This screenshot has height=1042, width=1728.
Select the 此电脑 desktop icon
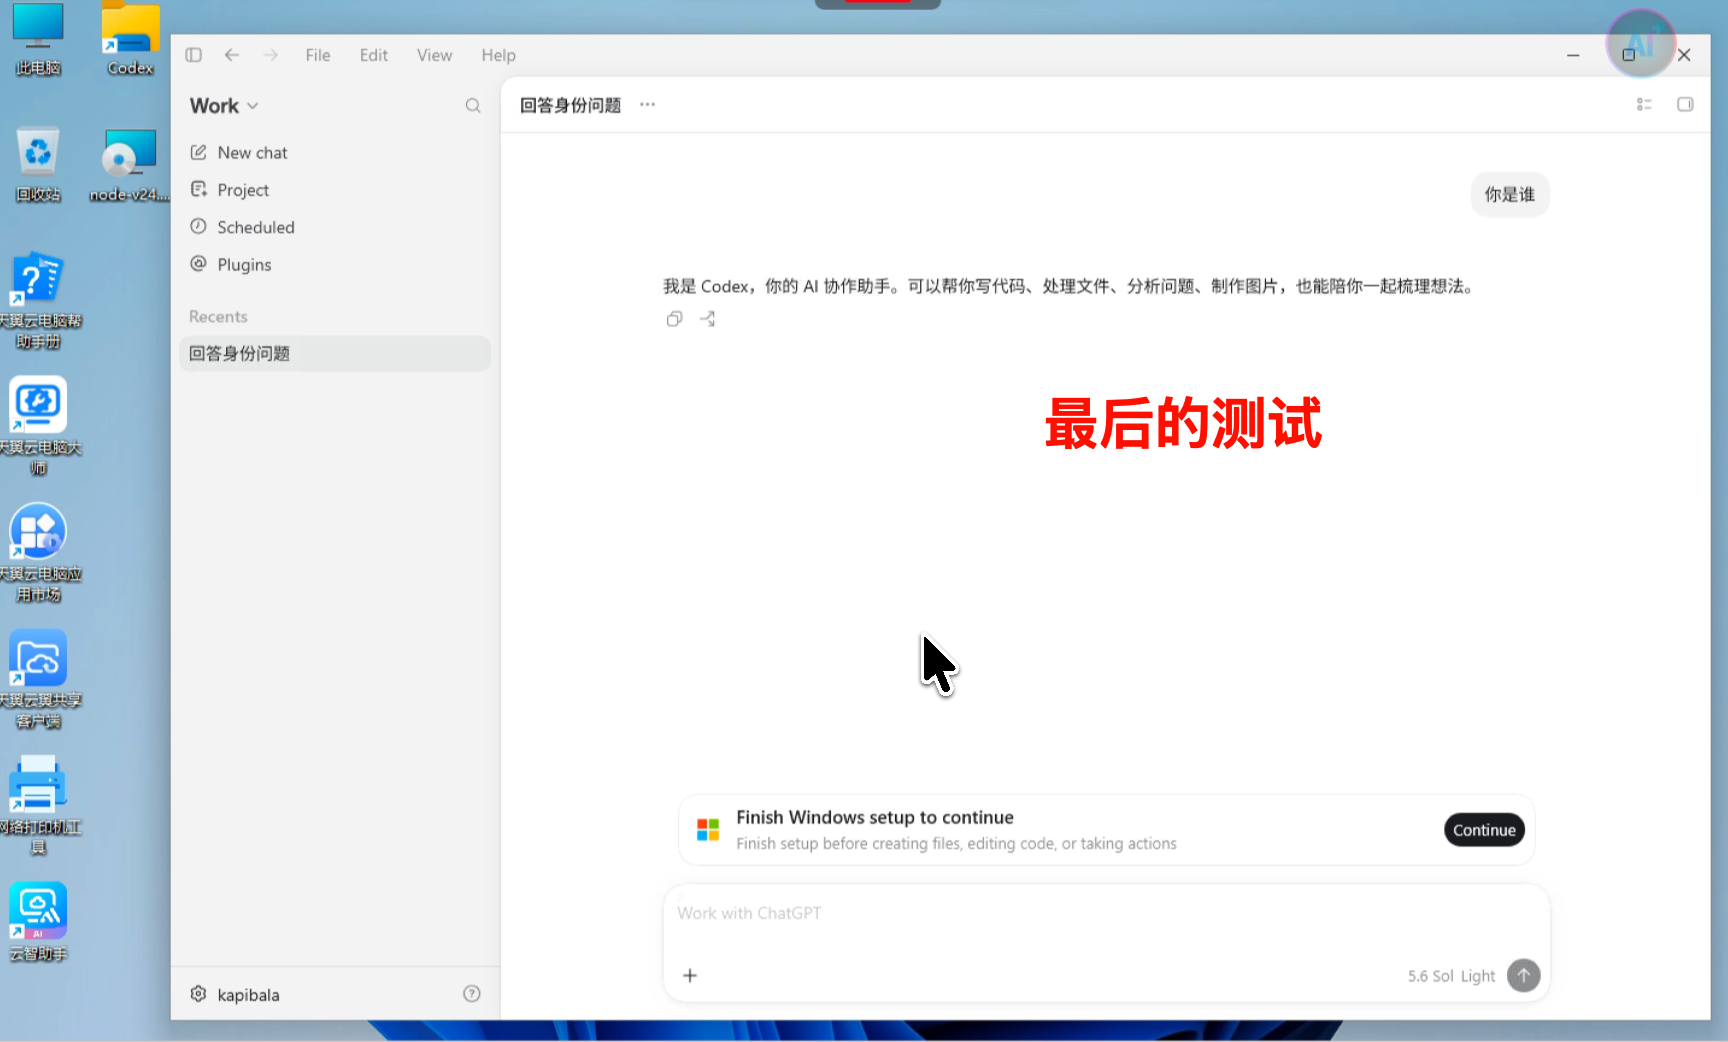(38, 40)
